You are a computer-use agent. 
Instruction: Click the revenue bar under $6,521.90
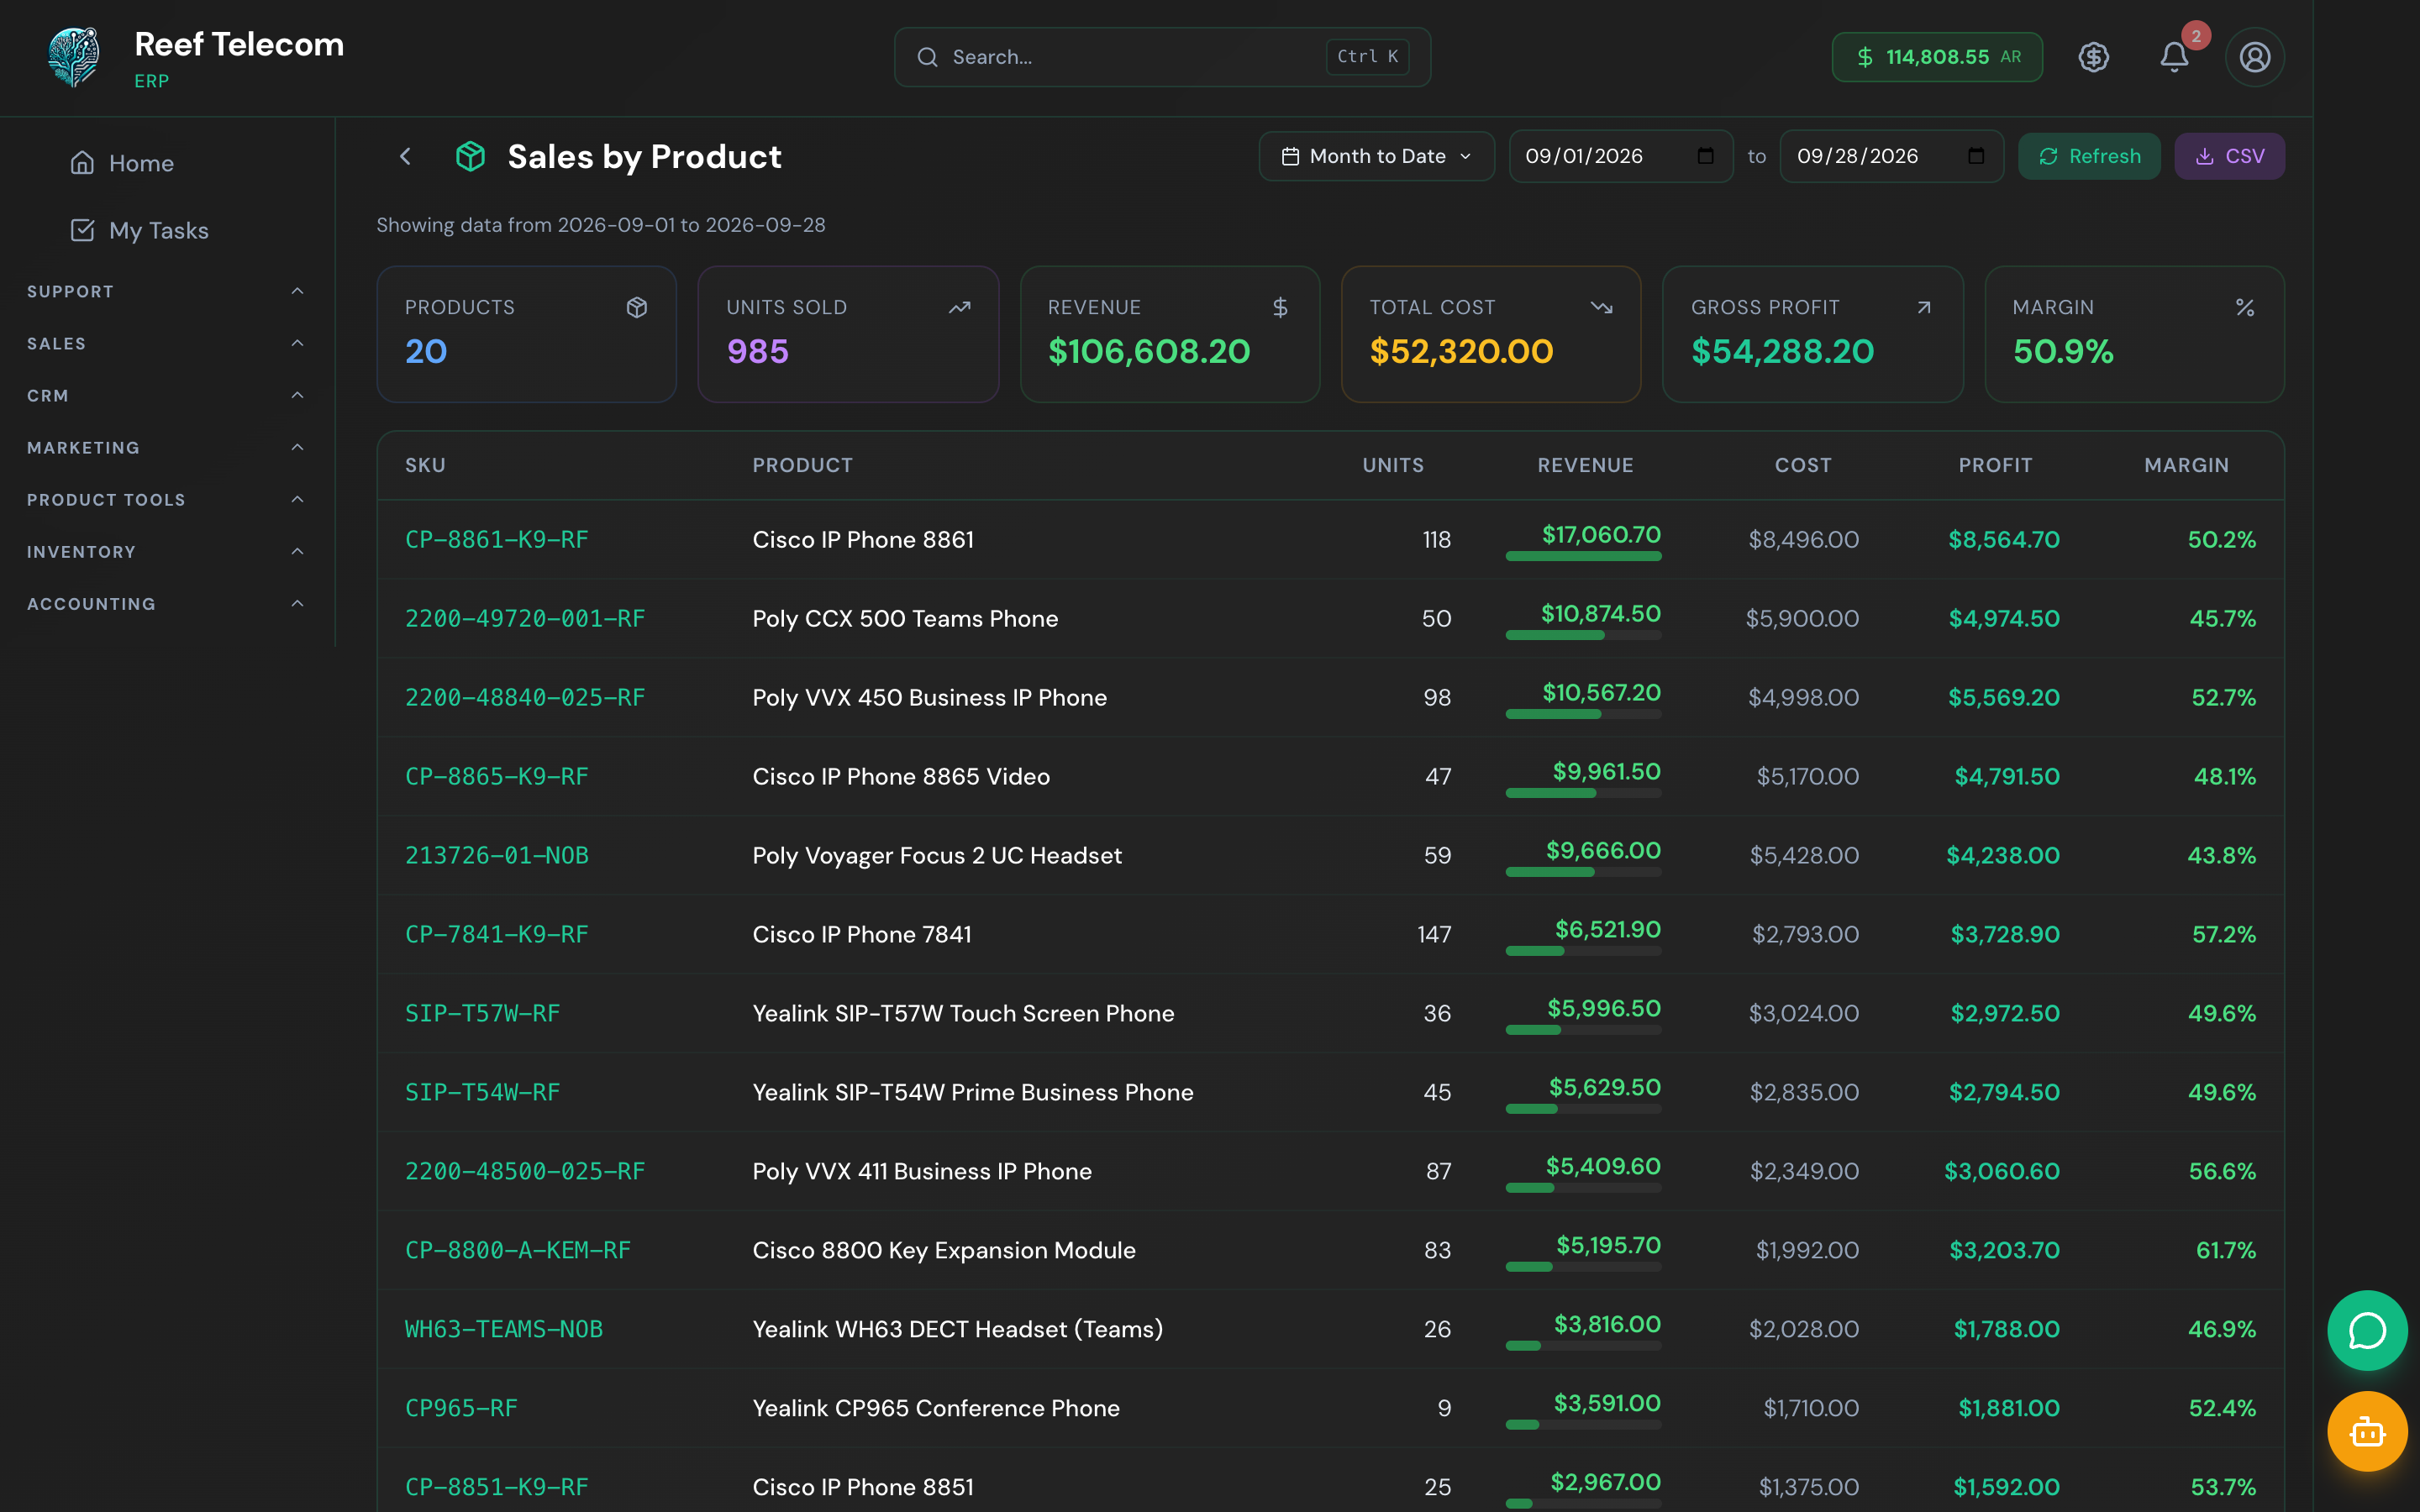1583,951
